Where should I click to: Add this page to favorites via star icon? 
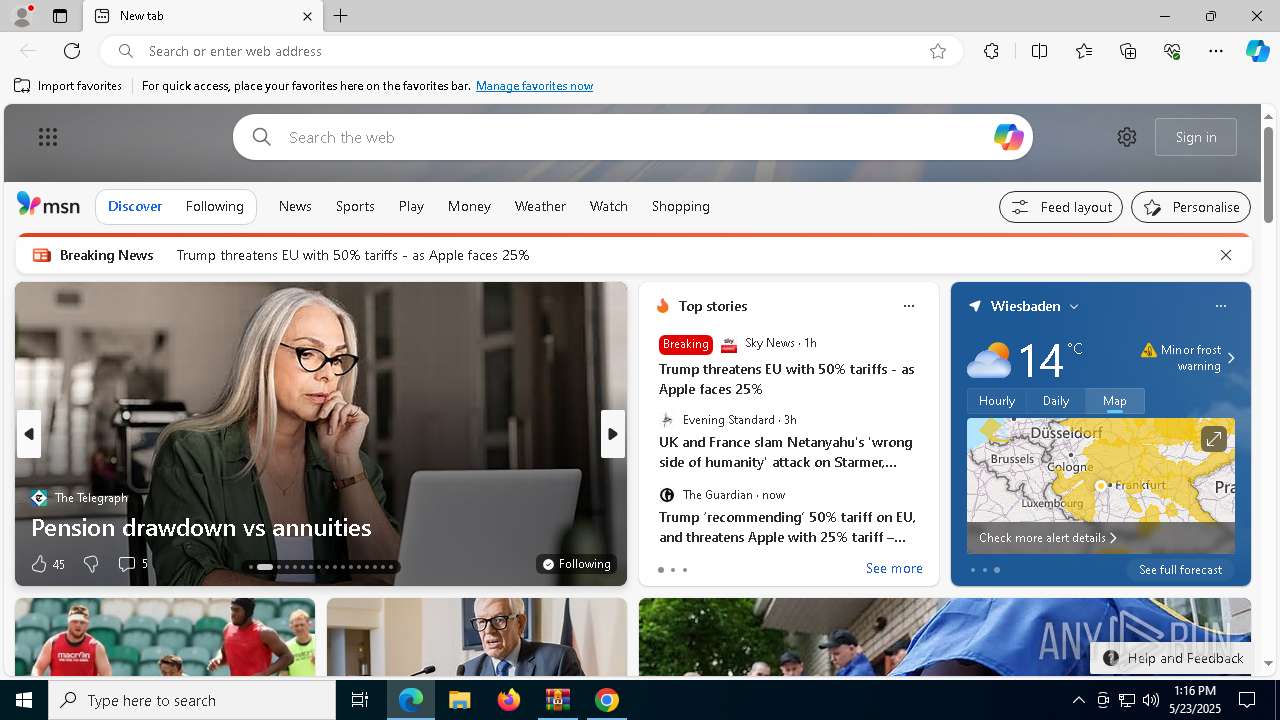[x=938, y=51]
